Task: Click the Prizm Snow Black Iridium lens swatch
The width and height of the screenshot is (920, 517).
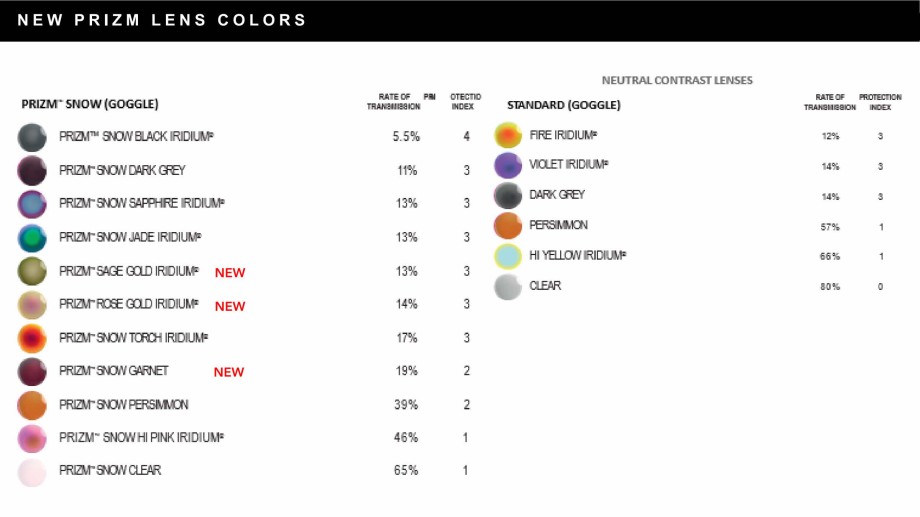Action: (x=32, y=137)
